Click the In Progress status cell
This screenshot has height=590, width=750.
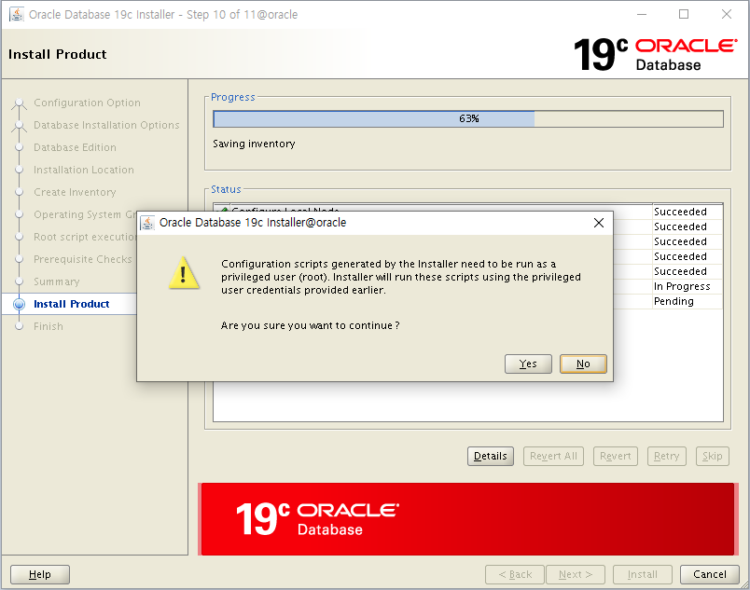(x=686, y=287)
